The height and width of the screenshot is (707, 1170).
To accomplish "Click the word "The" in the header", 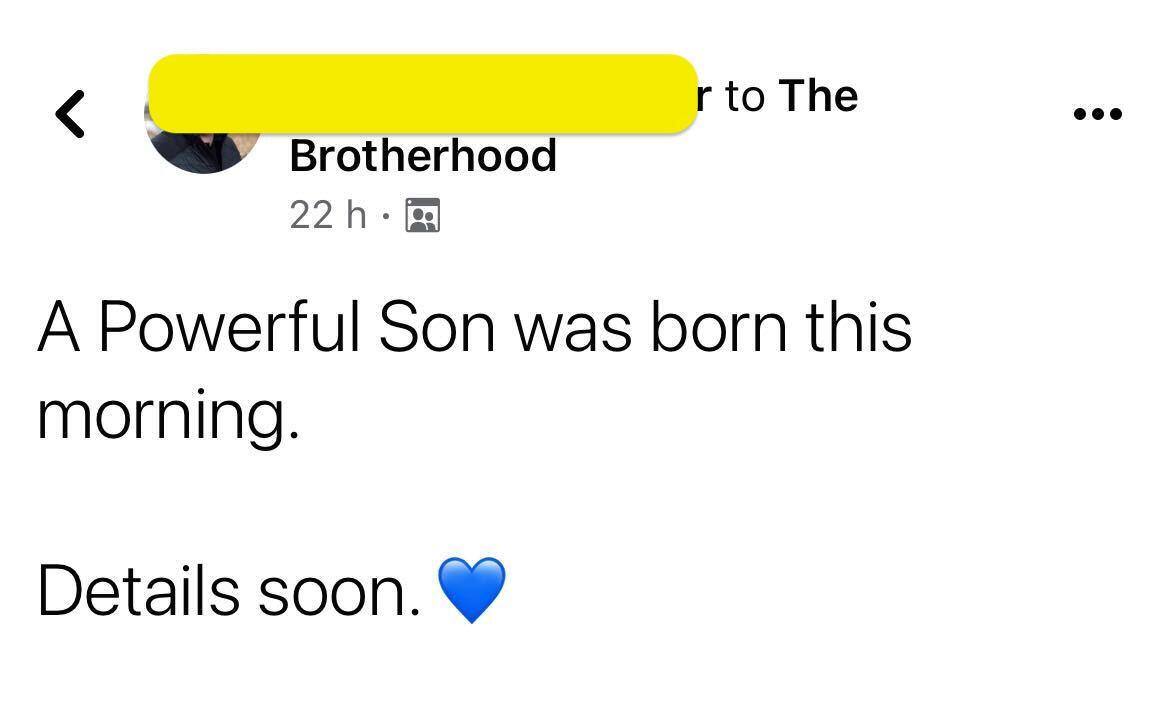I will tap(819, 96).
